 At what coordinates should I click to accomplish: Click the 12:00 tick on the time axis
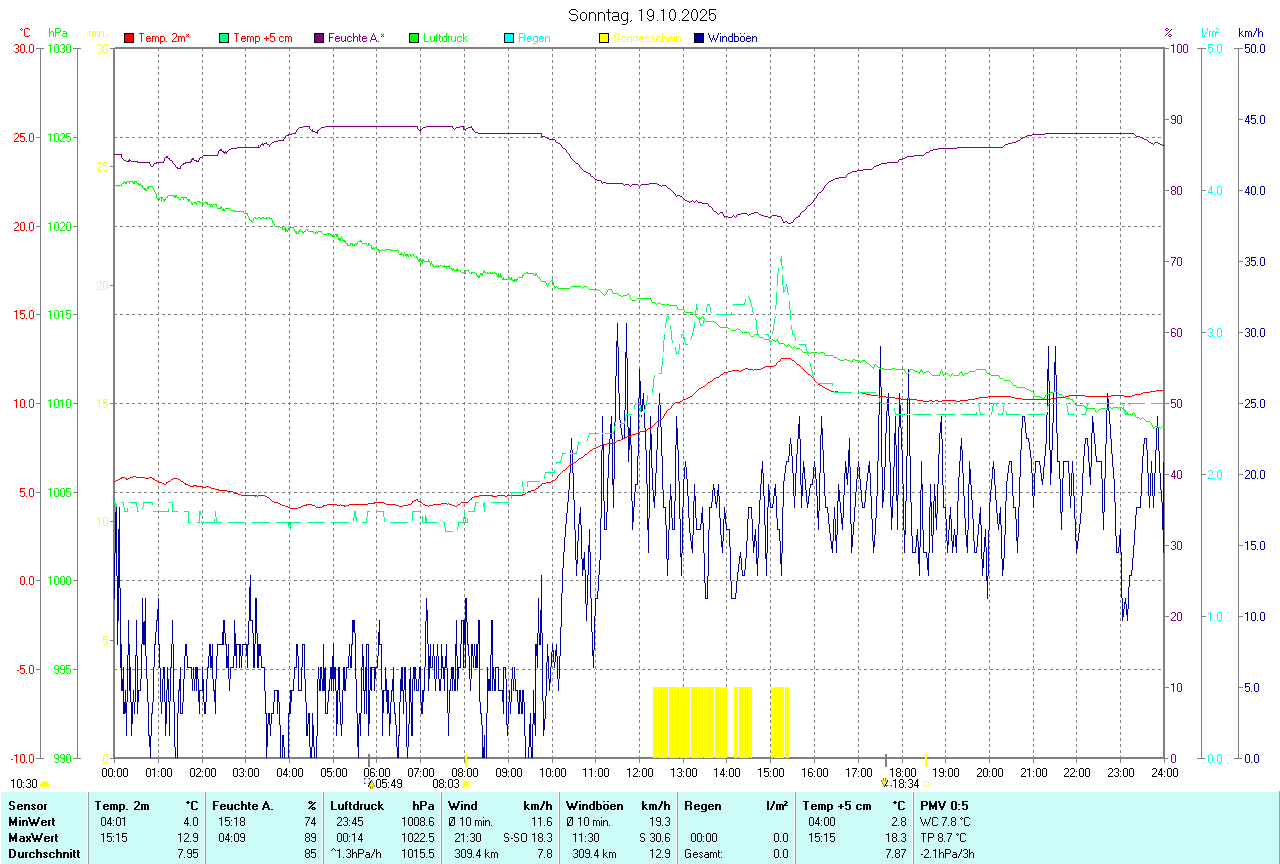[639, 772]
